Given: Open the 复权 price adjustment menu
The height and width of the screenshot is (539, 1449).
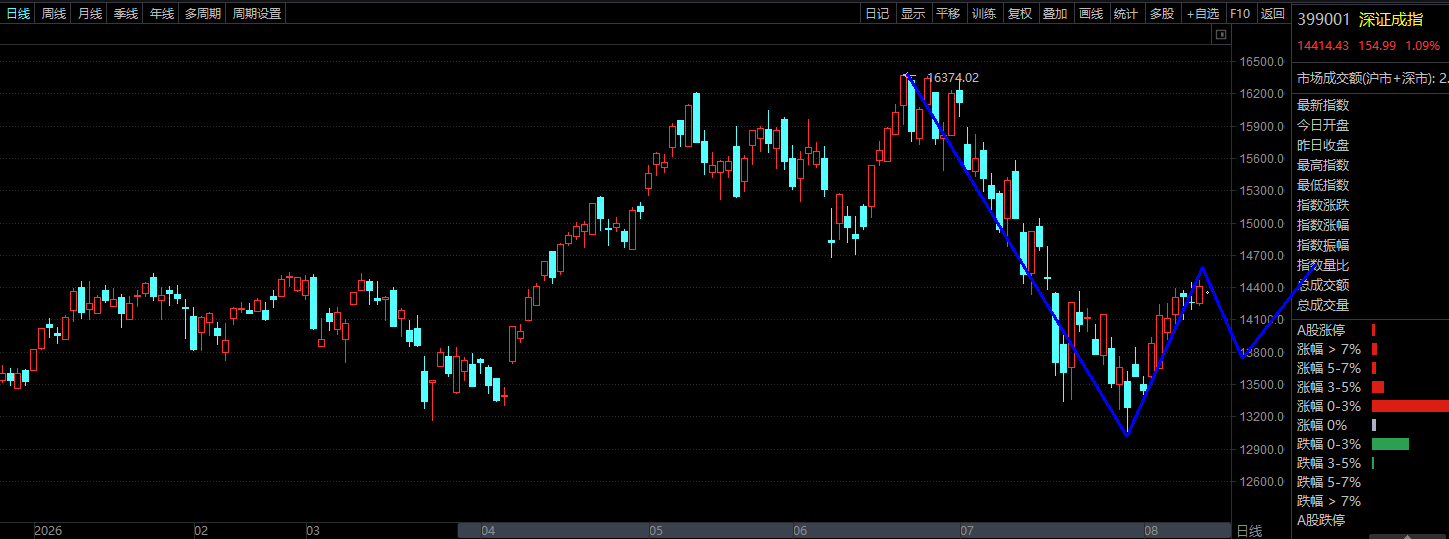Looking at the screenshot, I should (x=1020, y=13).
